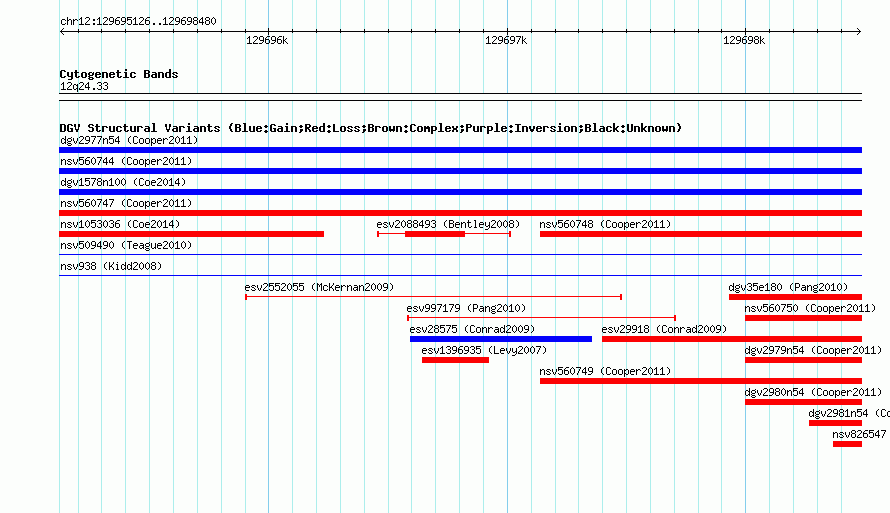Select the nsv1053036 (Coe2014) red bar

(x=191, y=234)
